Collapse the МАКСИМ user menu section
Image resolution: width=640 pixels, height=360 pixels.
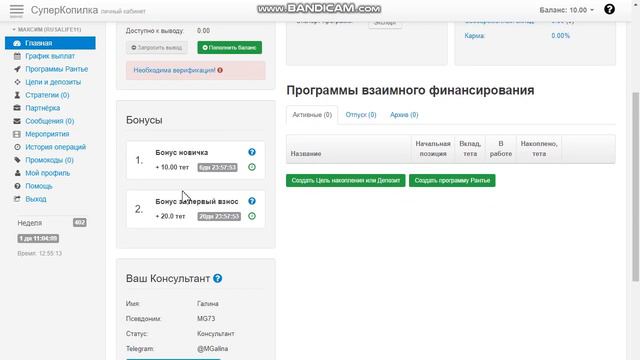tap(47, 29)
